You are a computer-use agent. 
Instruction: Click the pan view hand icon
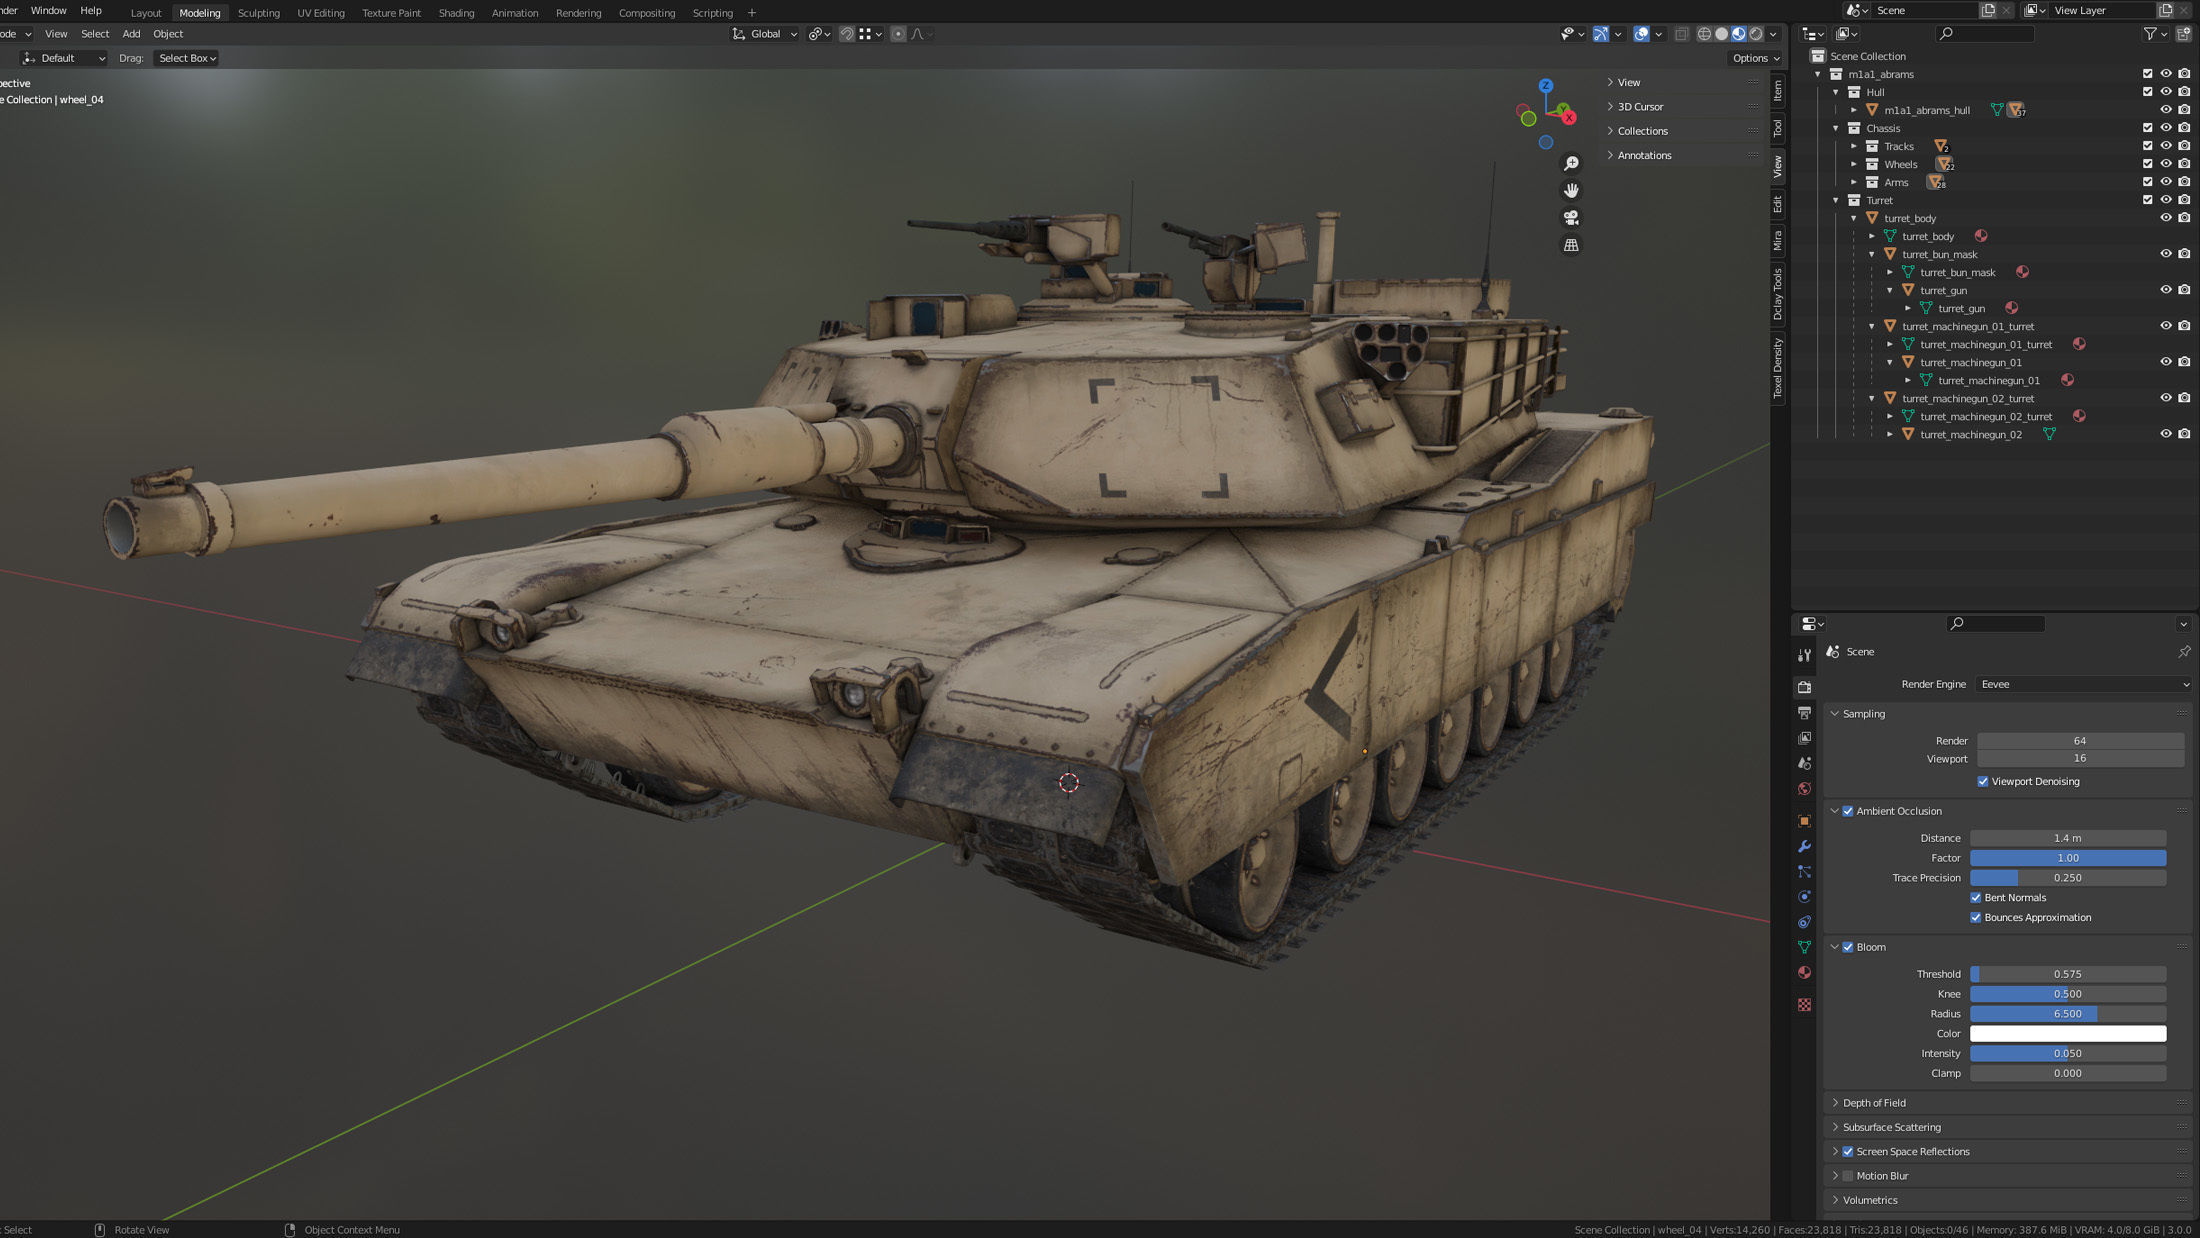[x=1571, y=191]
